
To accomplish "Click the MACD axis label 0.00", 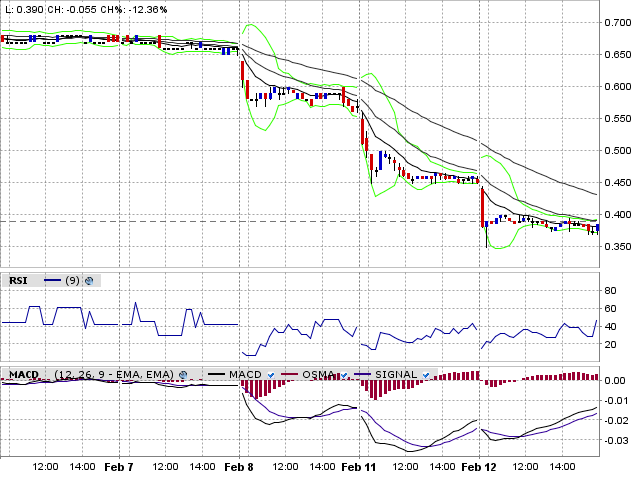I will (x=615, y=380).
